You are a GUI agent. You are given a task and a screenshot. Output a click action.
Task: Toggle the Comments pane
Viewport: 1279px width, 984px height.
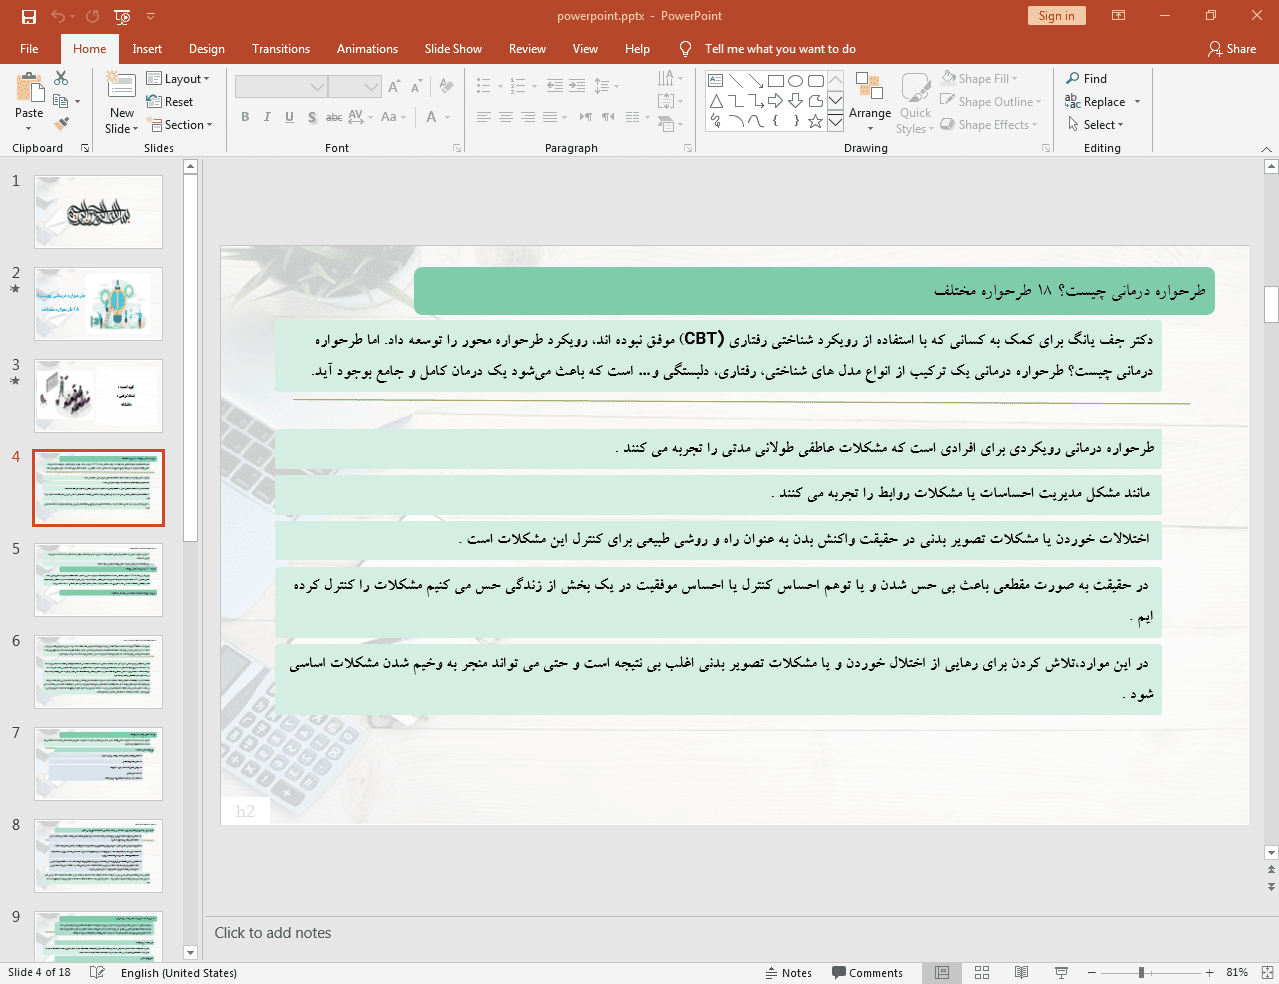click(x=866, y=973)
